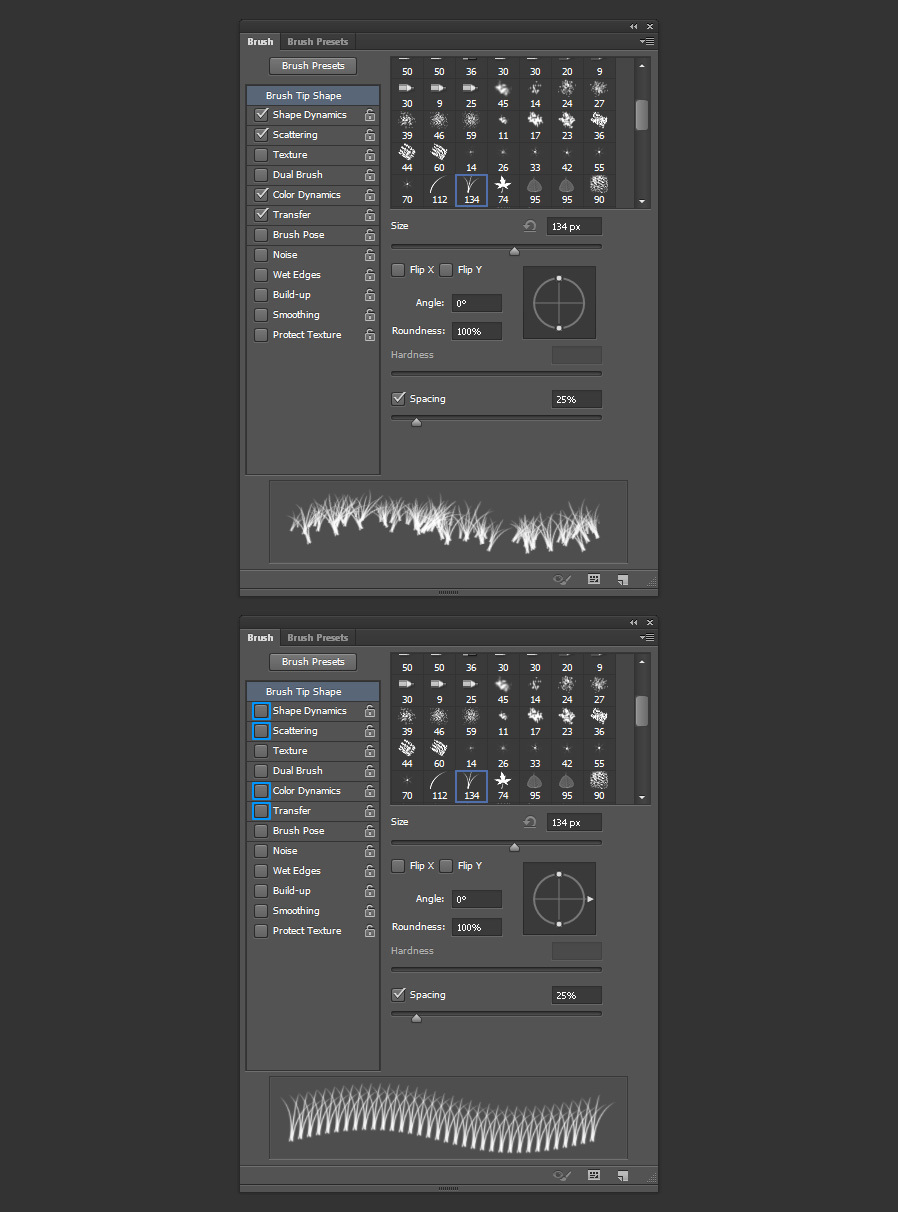Click Size slider handle in lower panel
This screenshot has height=1212, width=898.
point(514,847)
